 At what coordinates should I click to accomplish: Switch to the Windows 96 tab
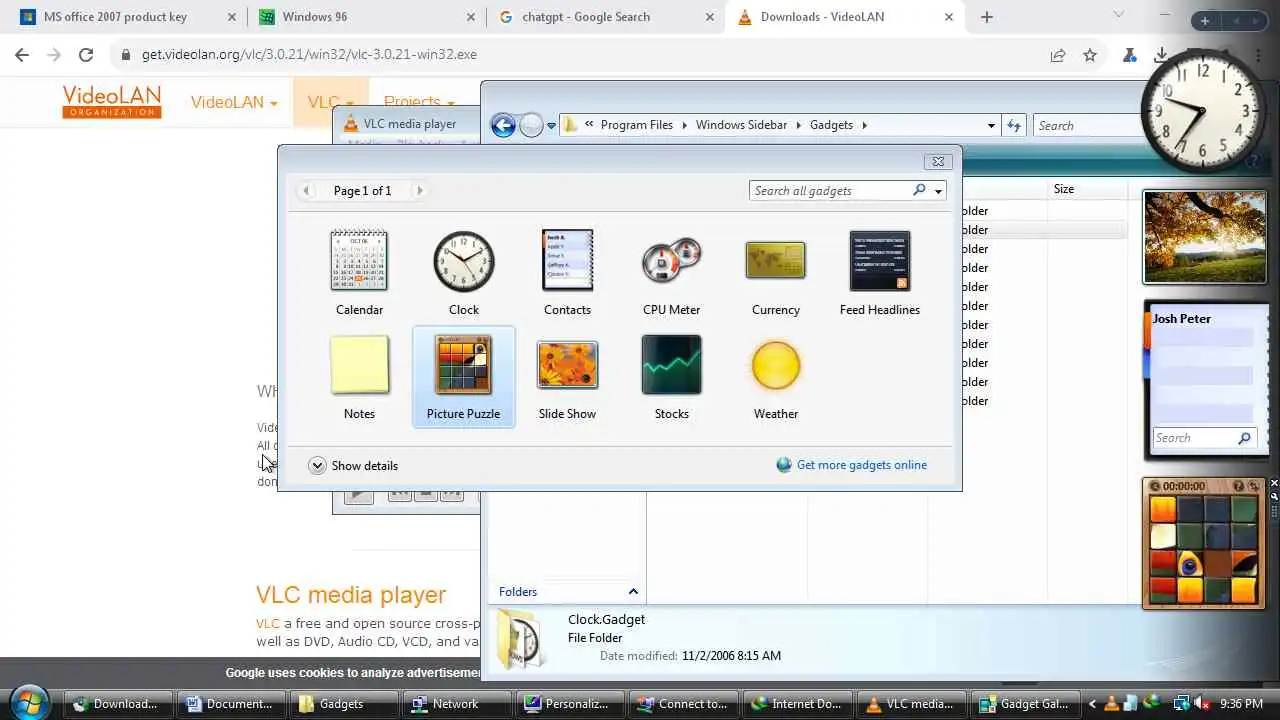[x=367, y=17]
